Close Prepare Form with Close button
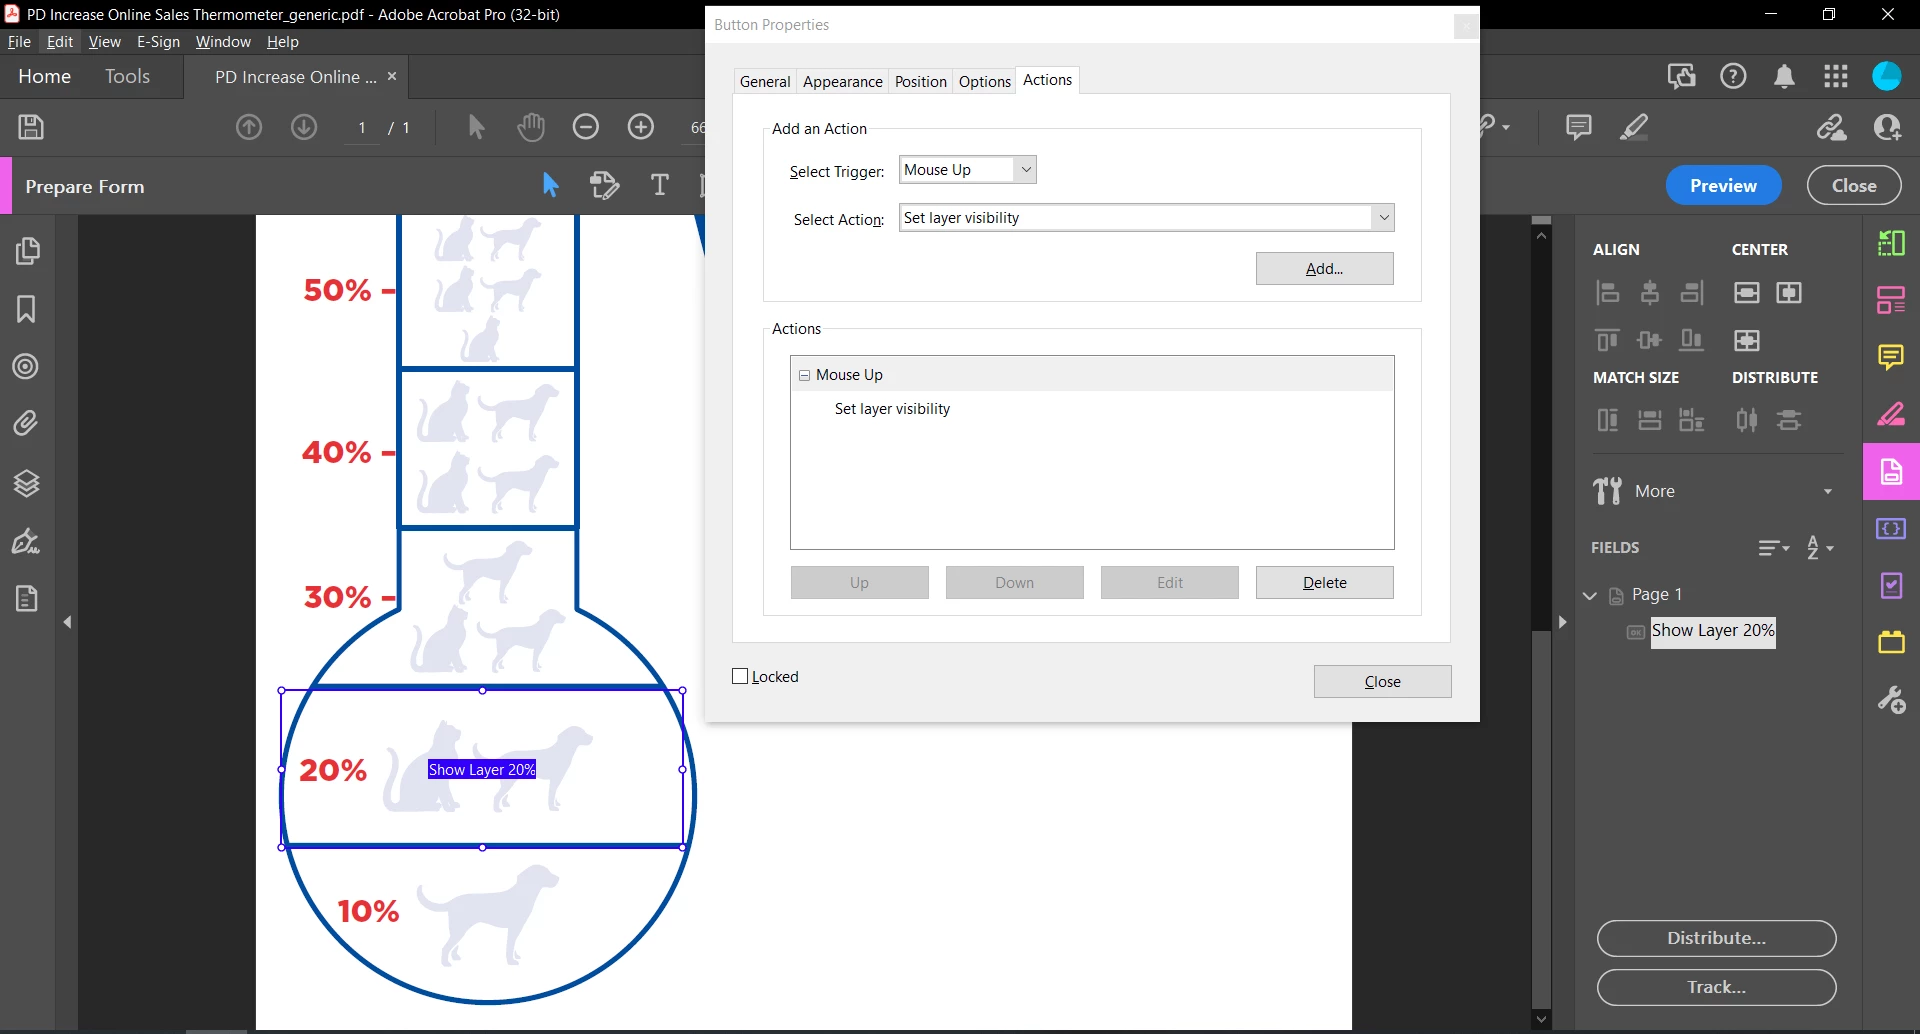The image size is (1920, 1034). pyautogui.click(x=1854, y=186)
